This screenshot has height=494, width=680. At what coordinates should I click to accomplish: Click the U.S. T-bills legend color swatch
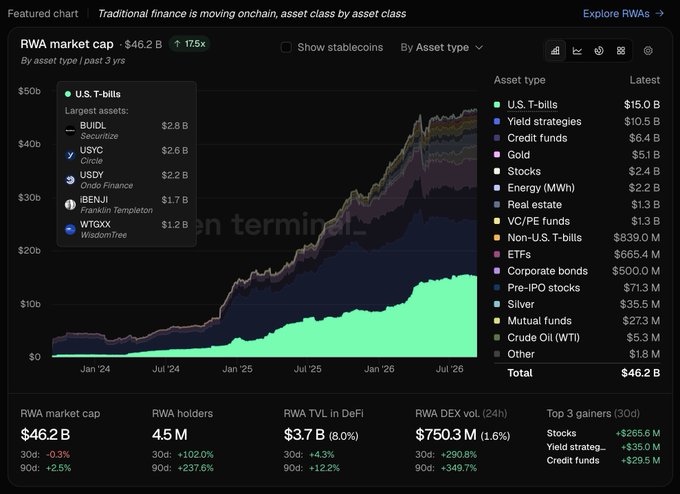click(497, 104)
